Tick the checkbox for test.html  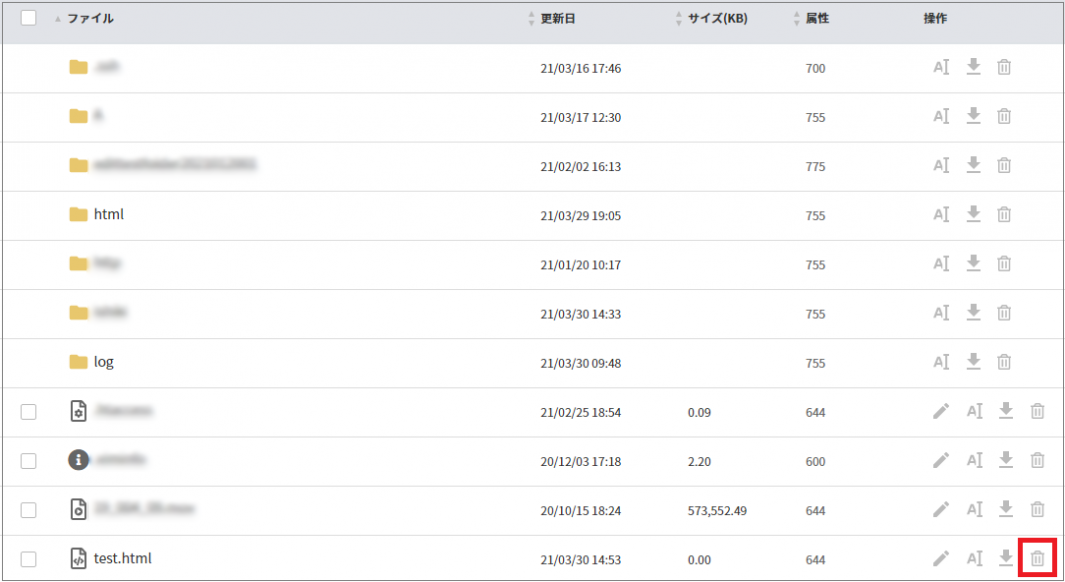[29, 559]
